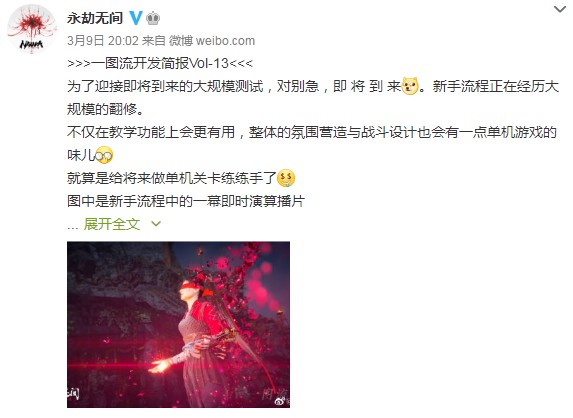Click the blue verified V badge
This screenshot has width=573, height=418.
coord(136,18)
